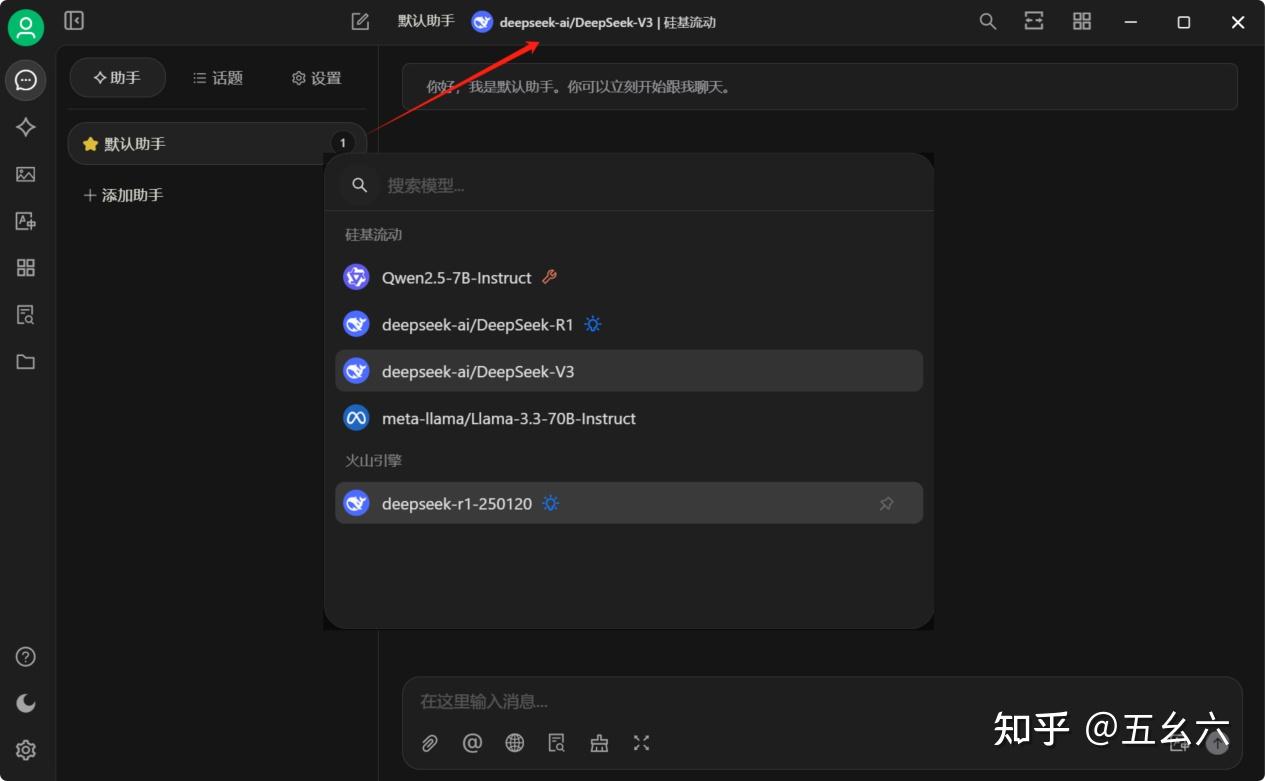This screenshot has width=1265, height=781.
Task: Open the mini apps grid in sidebar
Action: [26, 268]
